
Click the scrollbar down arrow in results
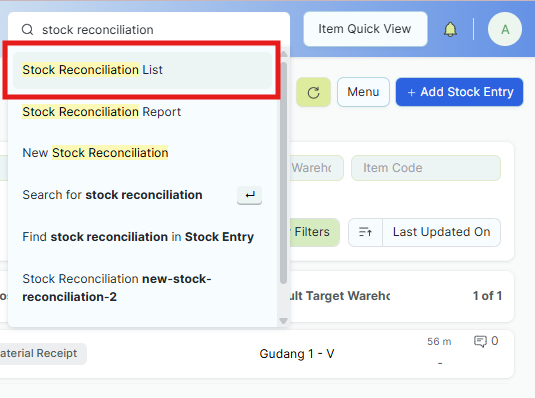(283, 321)
